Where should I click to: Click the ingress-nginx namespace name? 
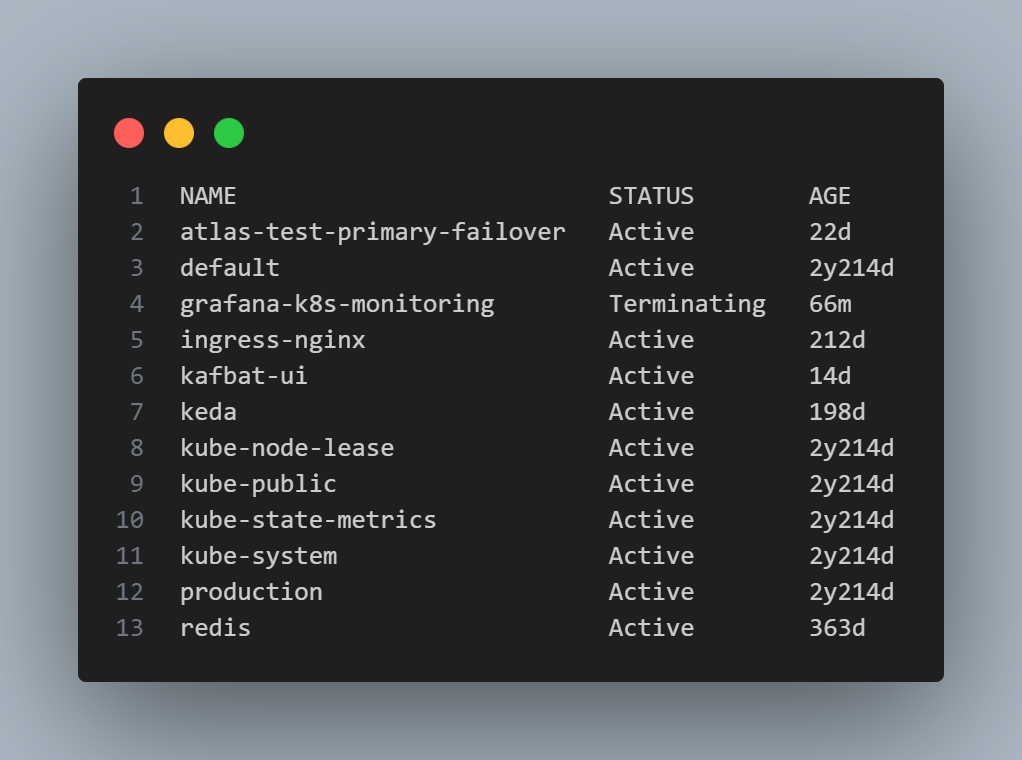tap(273, 340)
